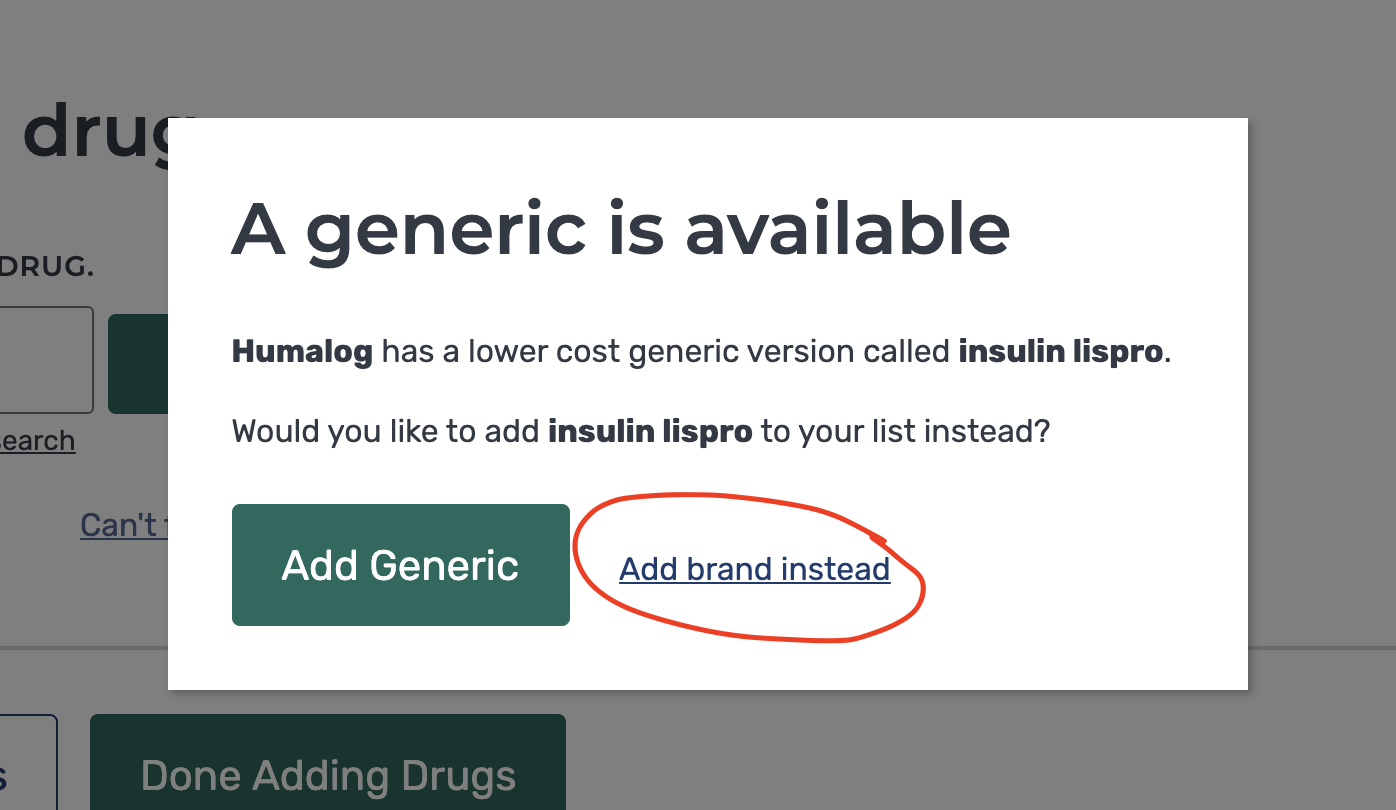Click the Add Generic button
Image resolution: width=1396 pixels, height=810 pixels.
point(400,565)
